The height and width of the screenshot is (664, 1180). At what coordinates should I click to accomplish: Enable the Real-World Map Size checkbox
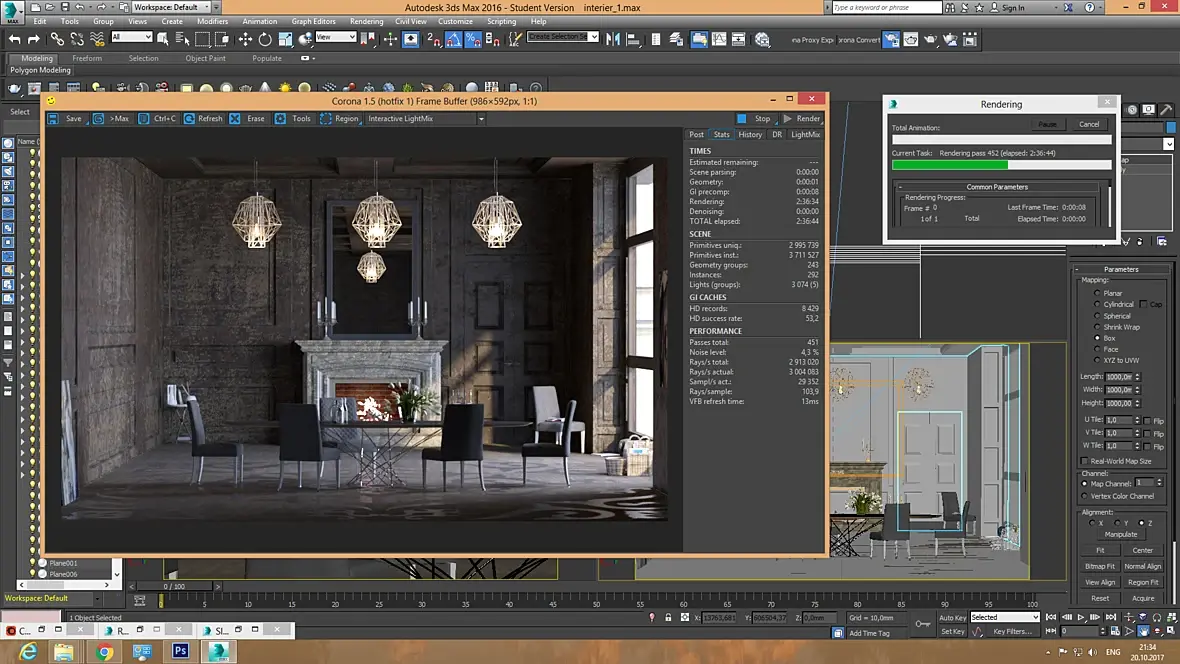tap(1084, 461)
